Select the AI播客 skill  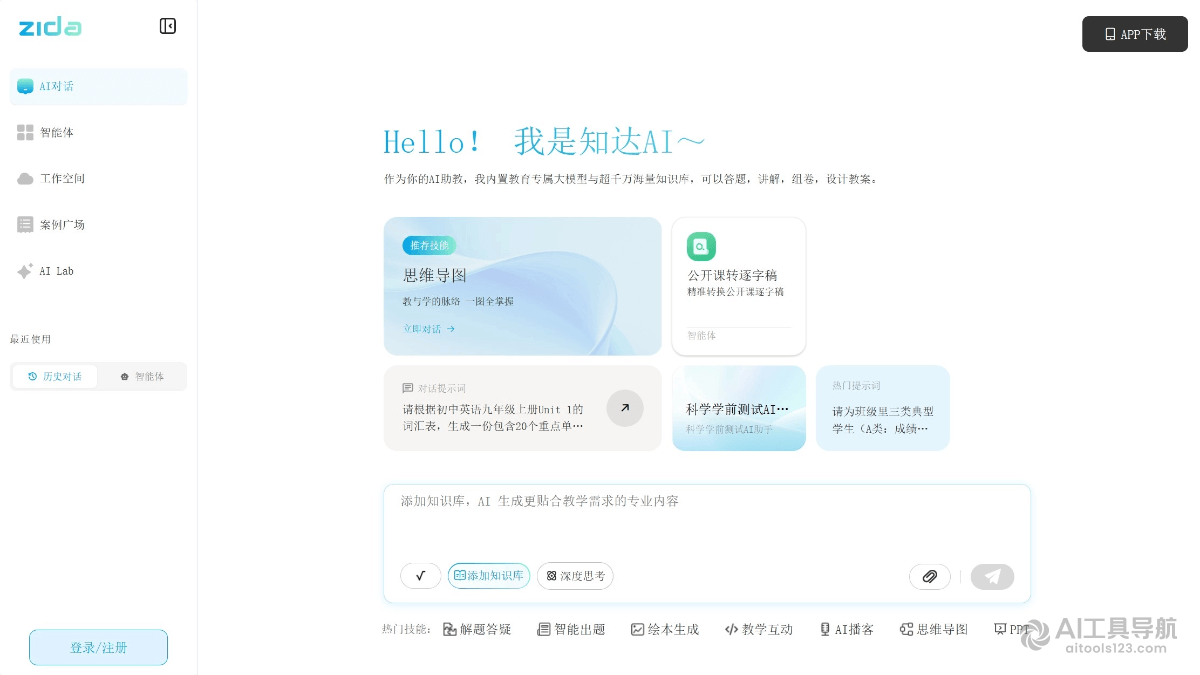tap(847, 629)
